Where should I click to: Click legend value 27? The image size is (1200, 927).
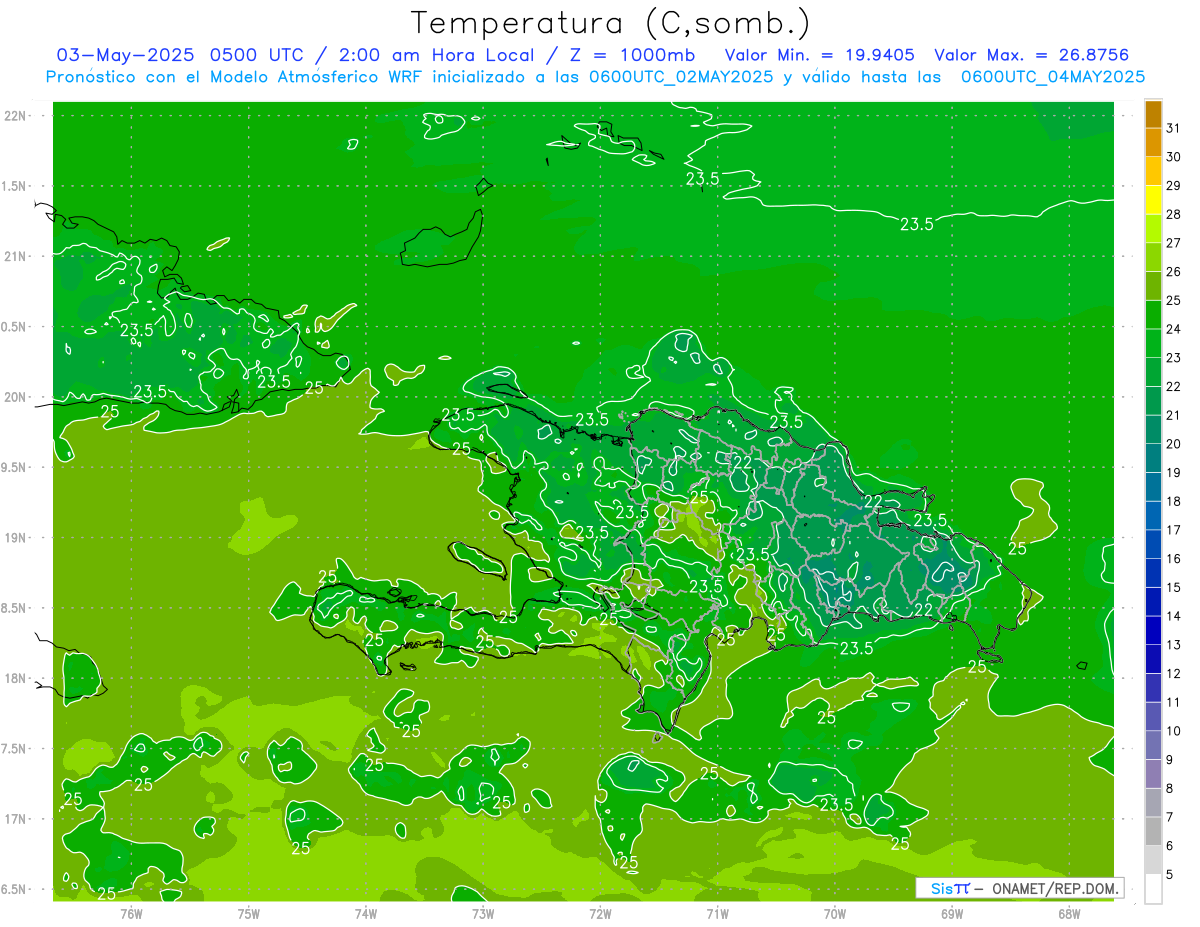click(x=1173, y=243)
